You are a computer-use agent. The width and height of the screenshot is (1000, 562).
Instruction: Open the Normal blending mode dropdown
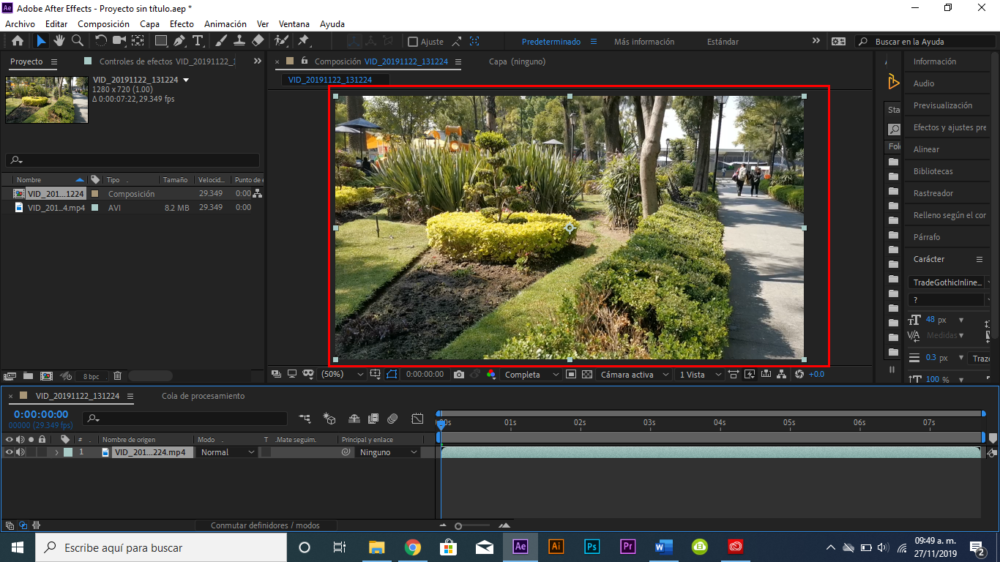click(227, 452)
